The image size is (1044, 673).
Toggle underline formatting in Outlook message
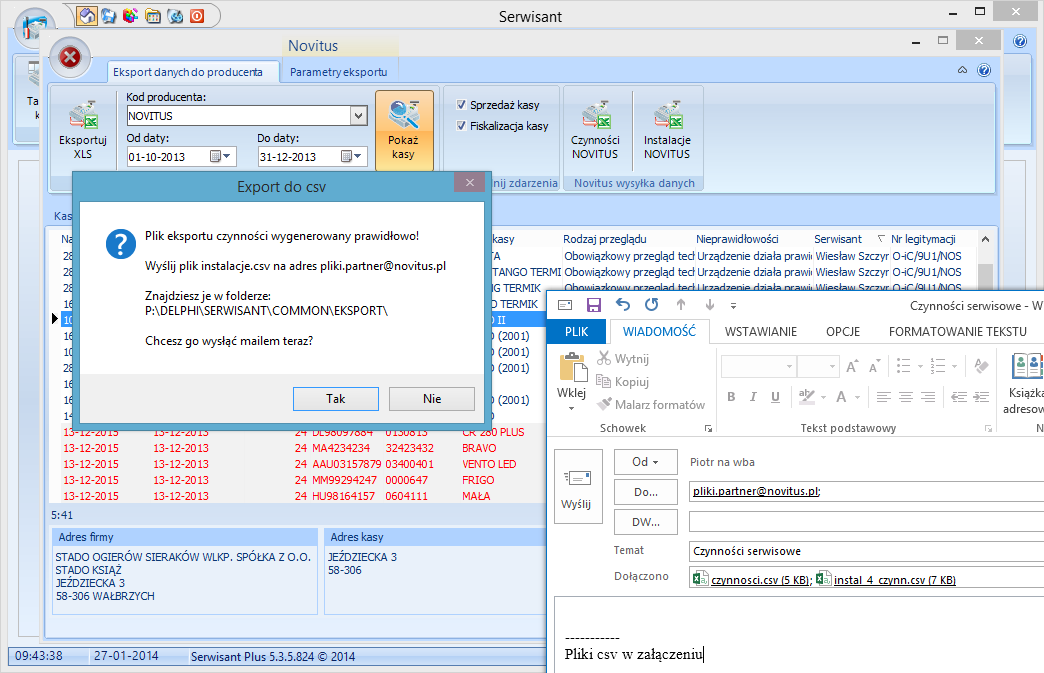pyautogui.click(x=775, y=397)
